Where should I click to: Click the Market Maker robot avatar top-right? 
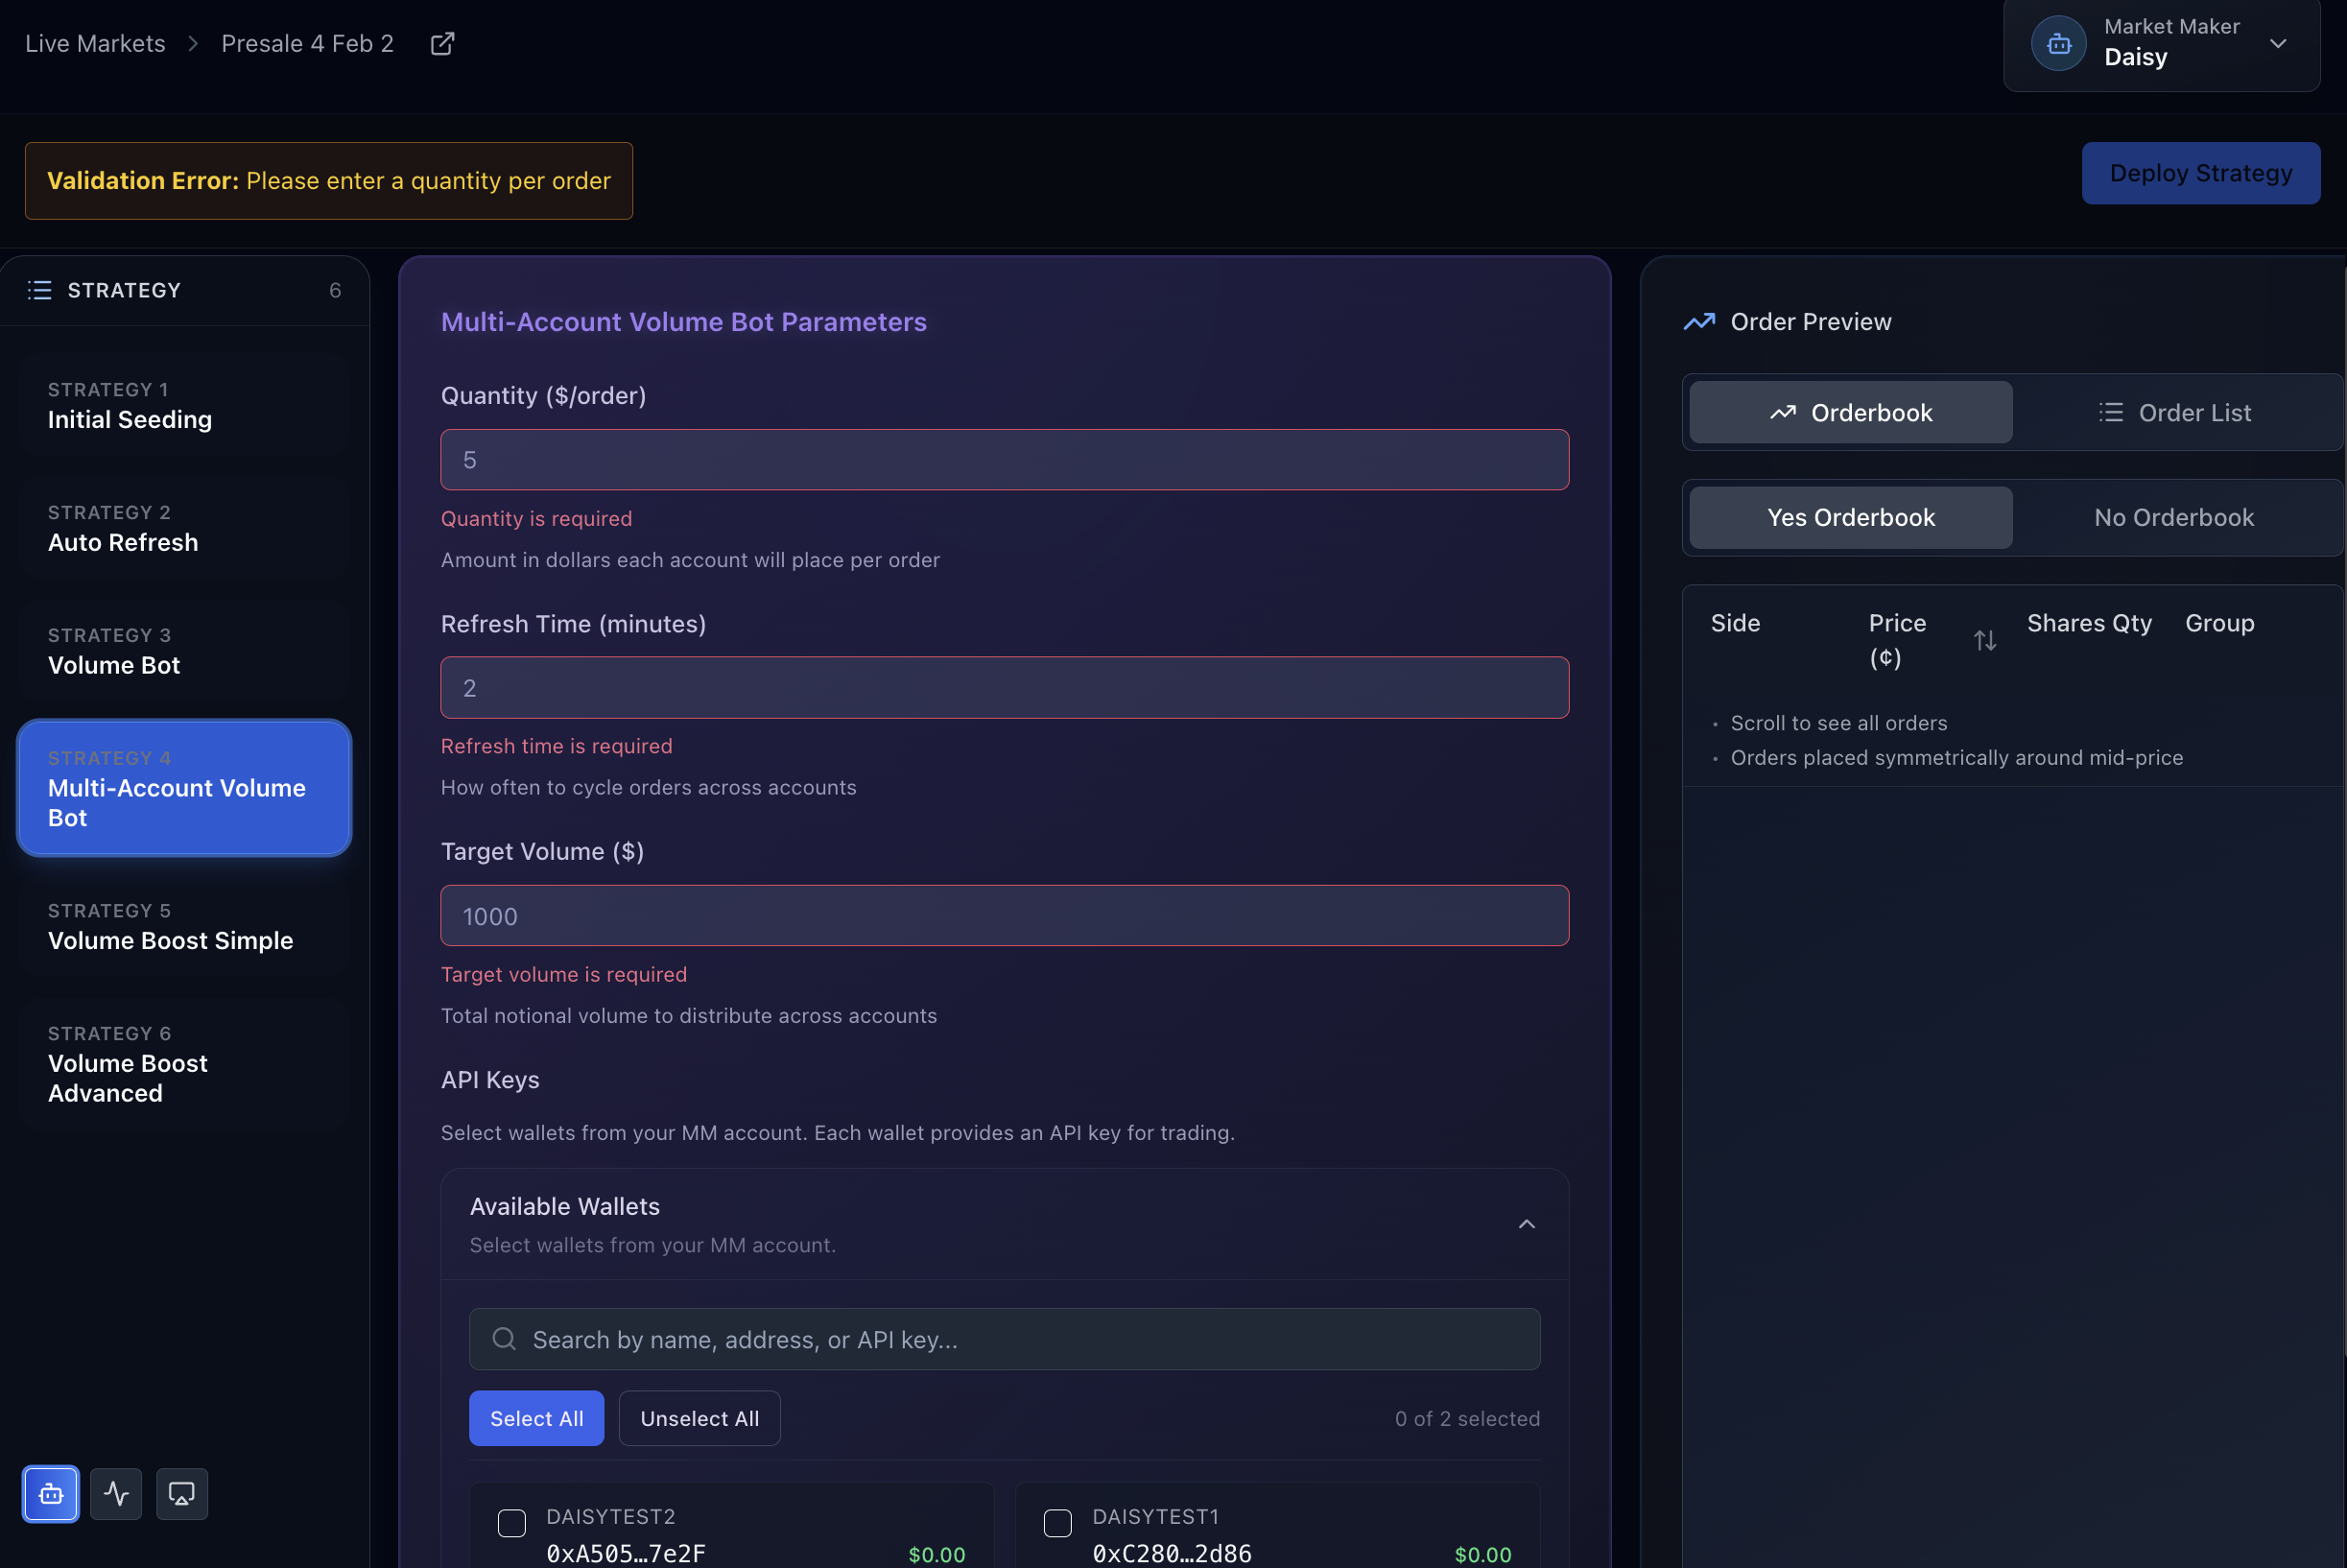[2058, 42]
